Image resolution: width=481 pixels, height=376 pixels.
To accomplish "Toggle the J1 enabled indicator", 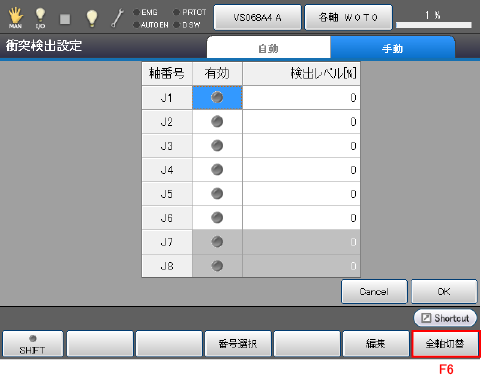I will 217,97.
